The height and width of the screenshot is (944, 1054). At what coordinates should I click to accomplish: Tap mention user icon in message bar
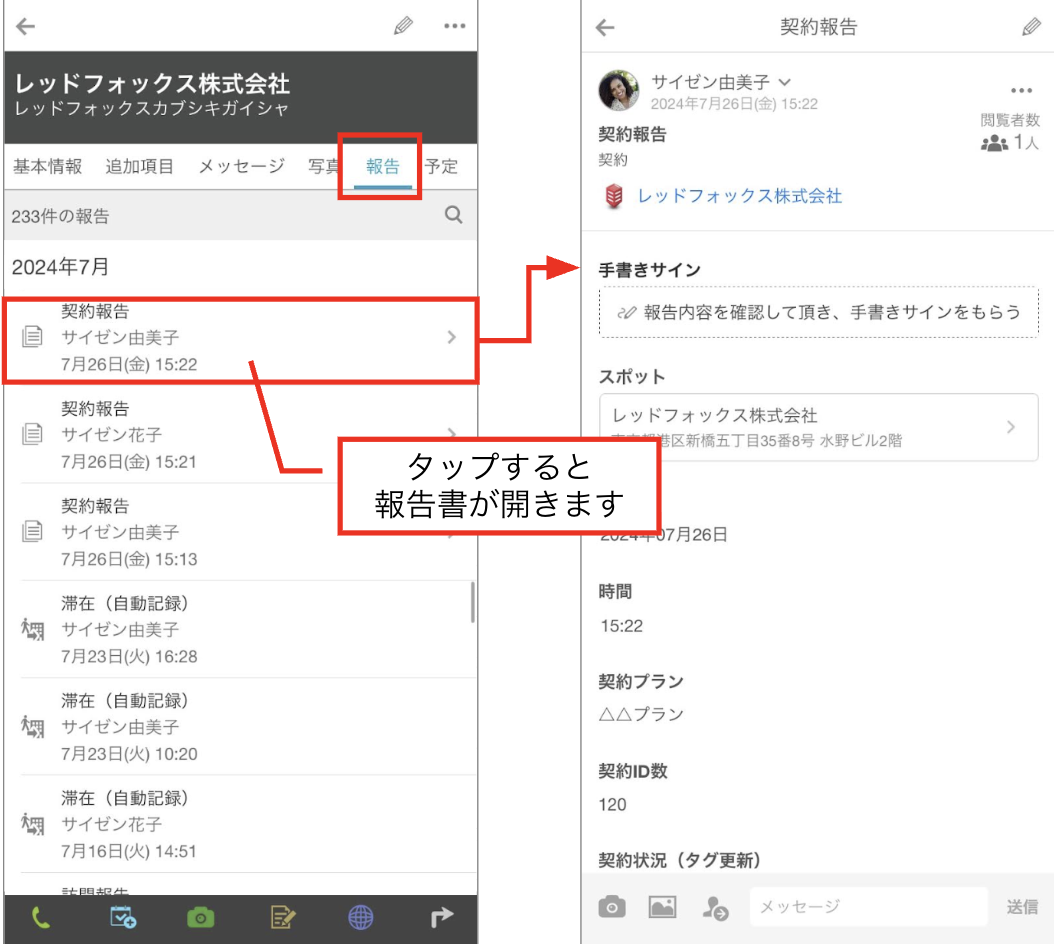(715, 908)
